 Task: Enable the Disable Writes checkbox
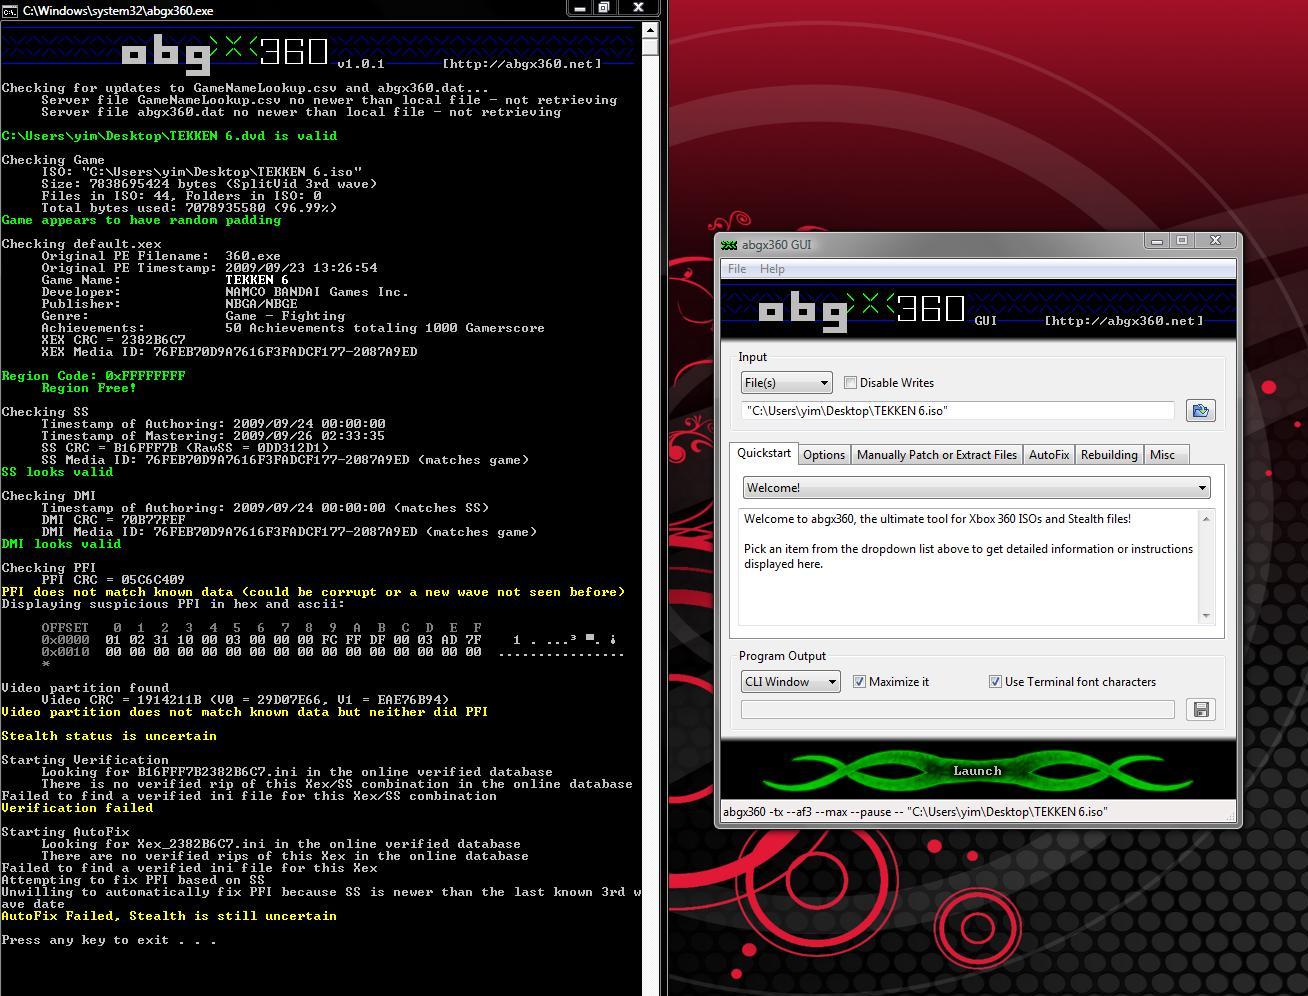[x=850, y=383]
